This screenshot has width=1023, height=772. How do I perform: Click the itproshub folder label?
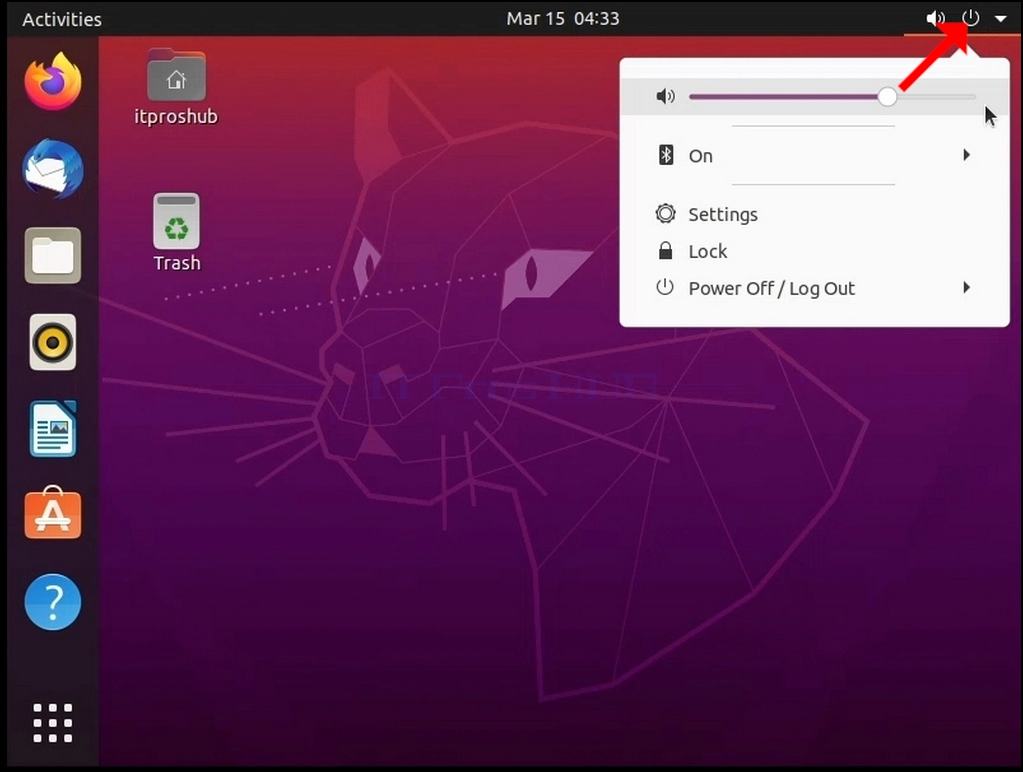(x=176, y=117)
